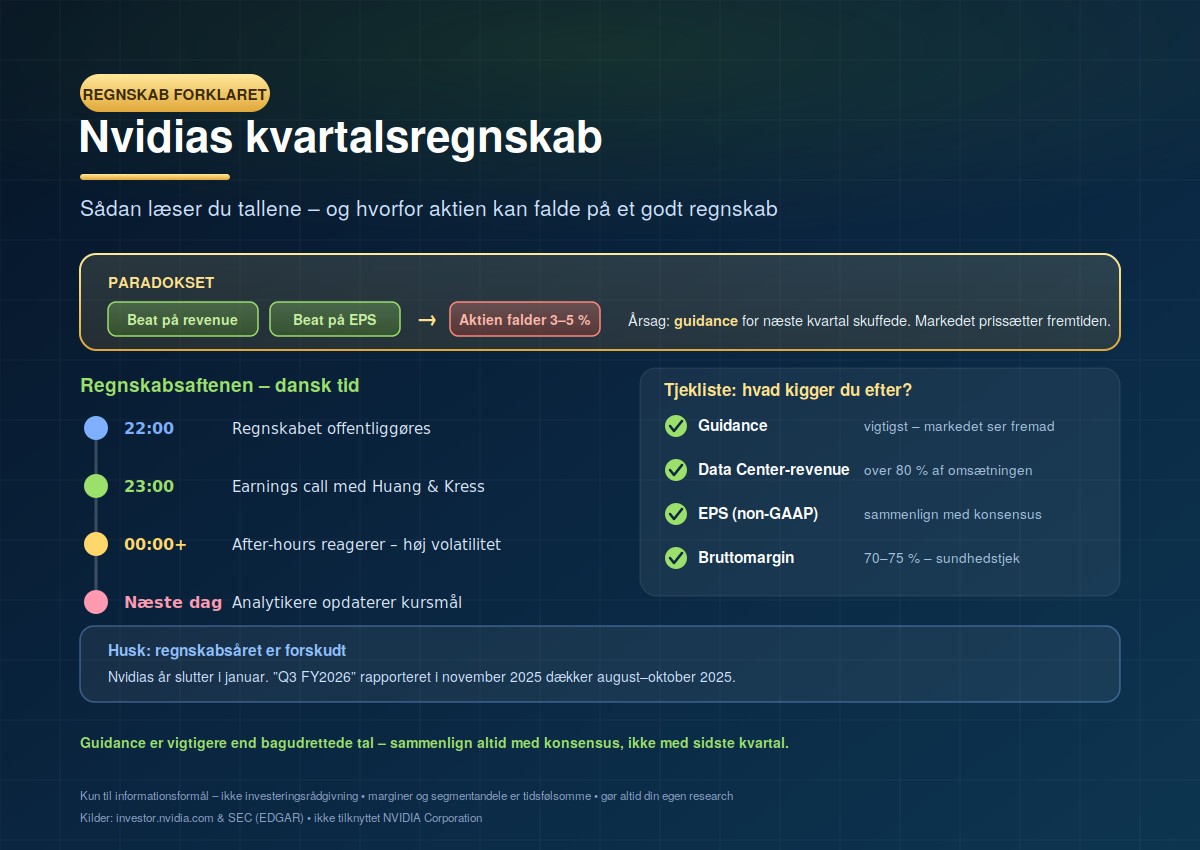
Task: Click the Beat på revenue pill
Action: pyautogui.click(x=183, y=320)
